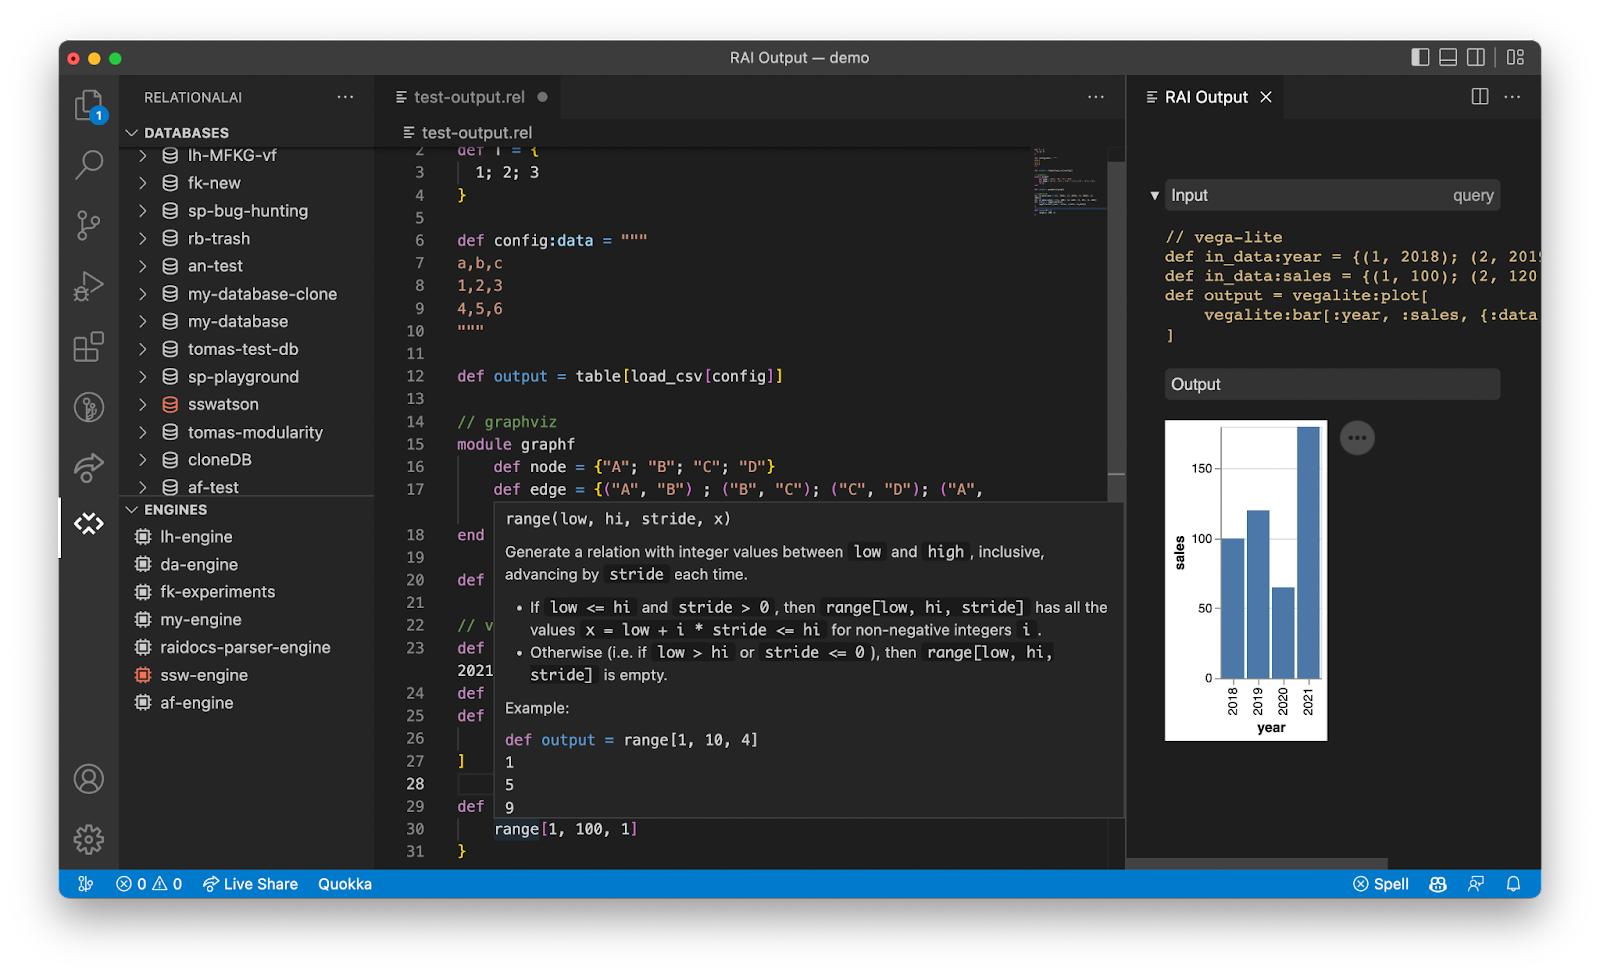Click the Output section header
1600x976 pixels.
point(1332,384)
